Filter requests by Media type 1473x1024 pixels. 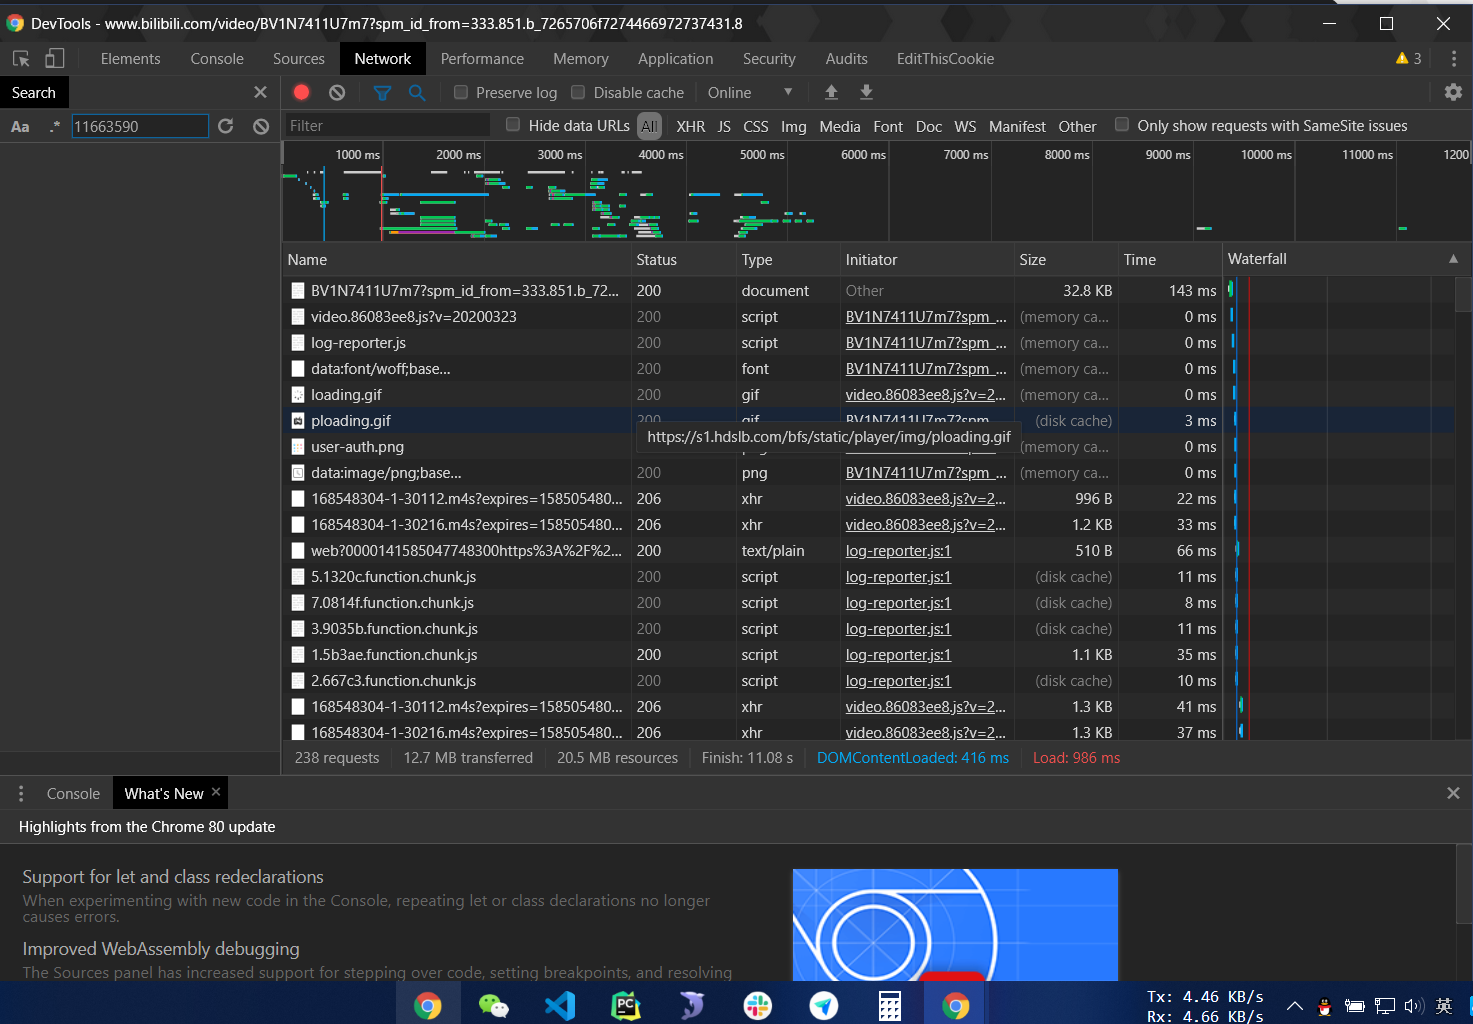(x=839, y=126)
